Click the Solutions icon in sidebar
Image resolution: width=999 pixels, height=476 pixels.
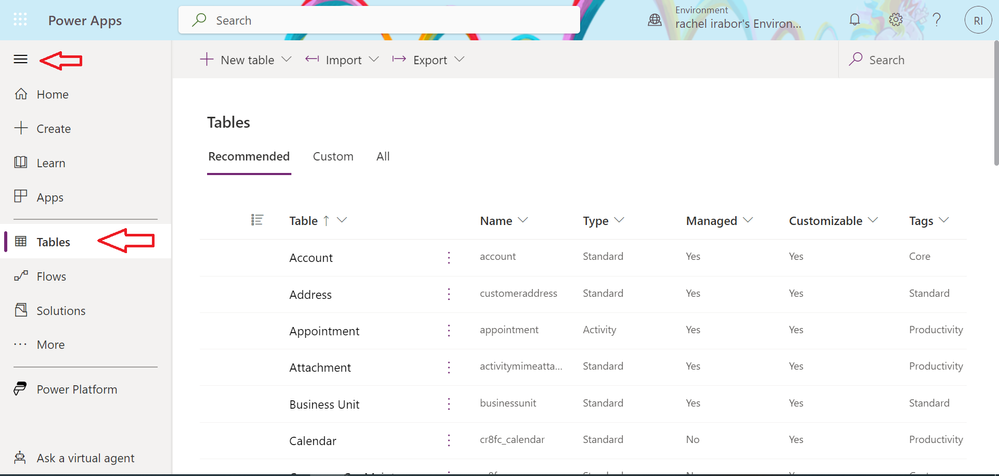coord(20,310)
